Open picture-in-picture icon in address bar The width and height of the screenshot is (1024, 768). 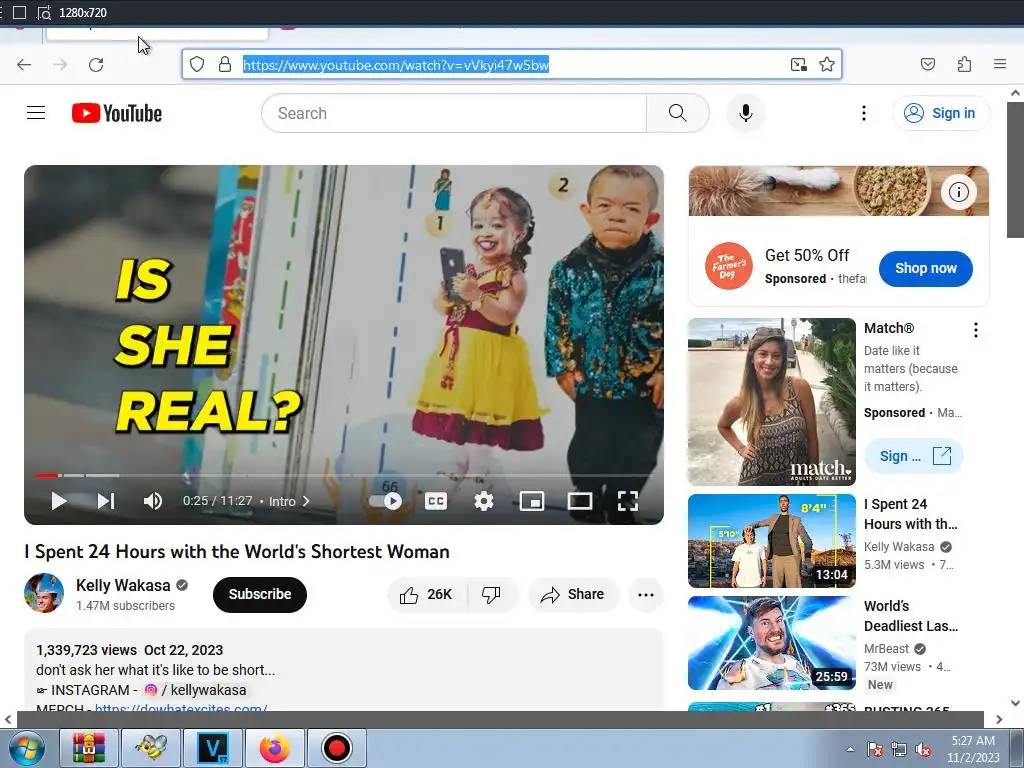point(798,64)
